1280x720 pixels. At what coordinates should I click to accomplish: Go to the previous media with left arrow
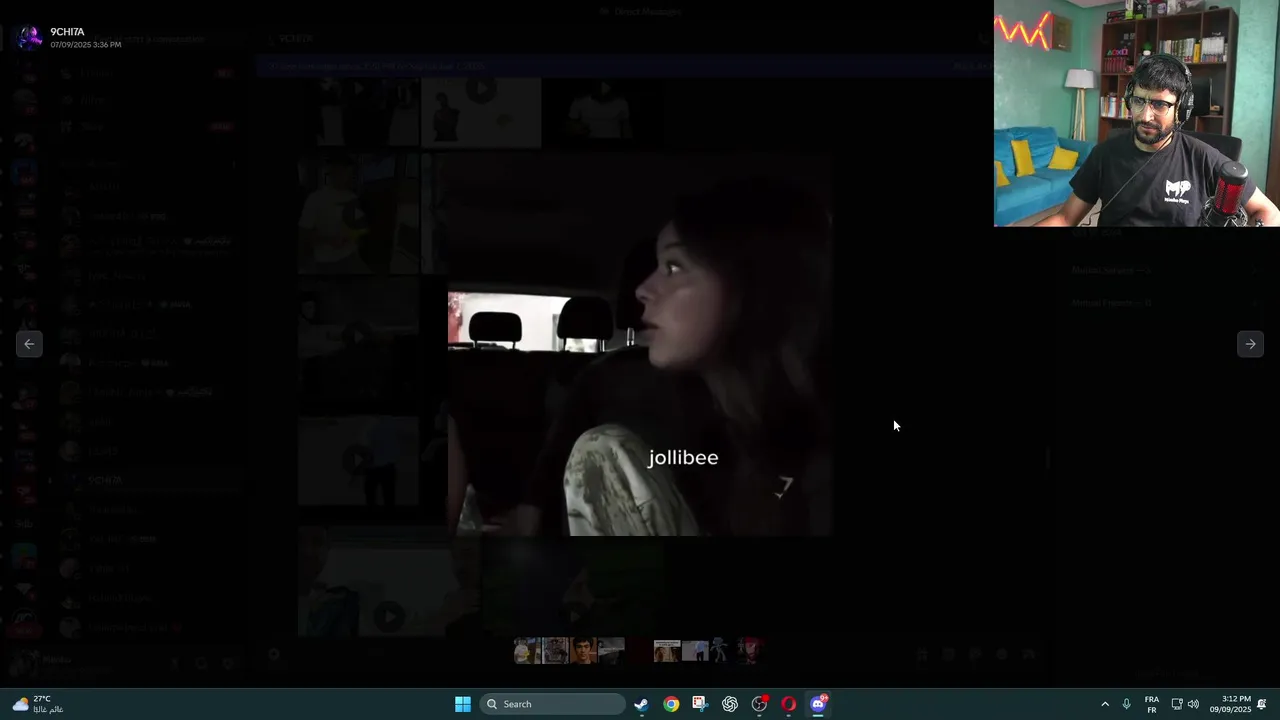[x=29, y=344]
